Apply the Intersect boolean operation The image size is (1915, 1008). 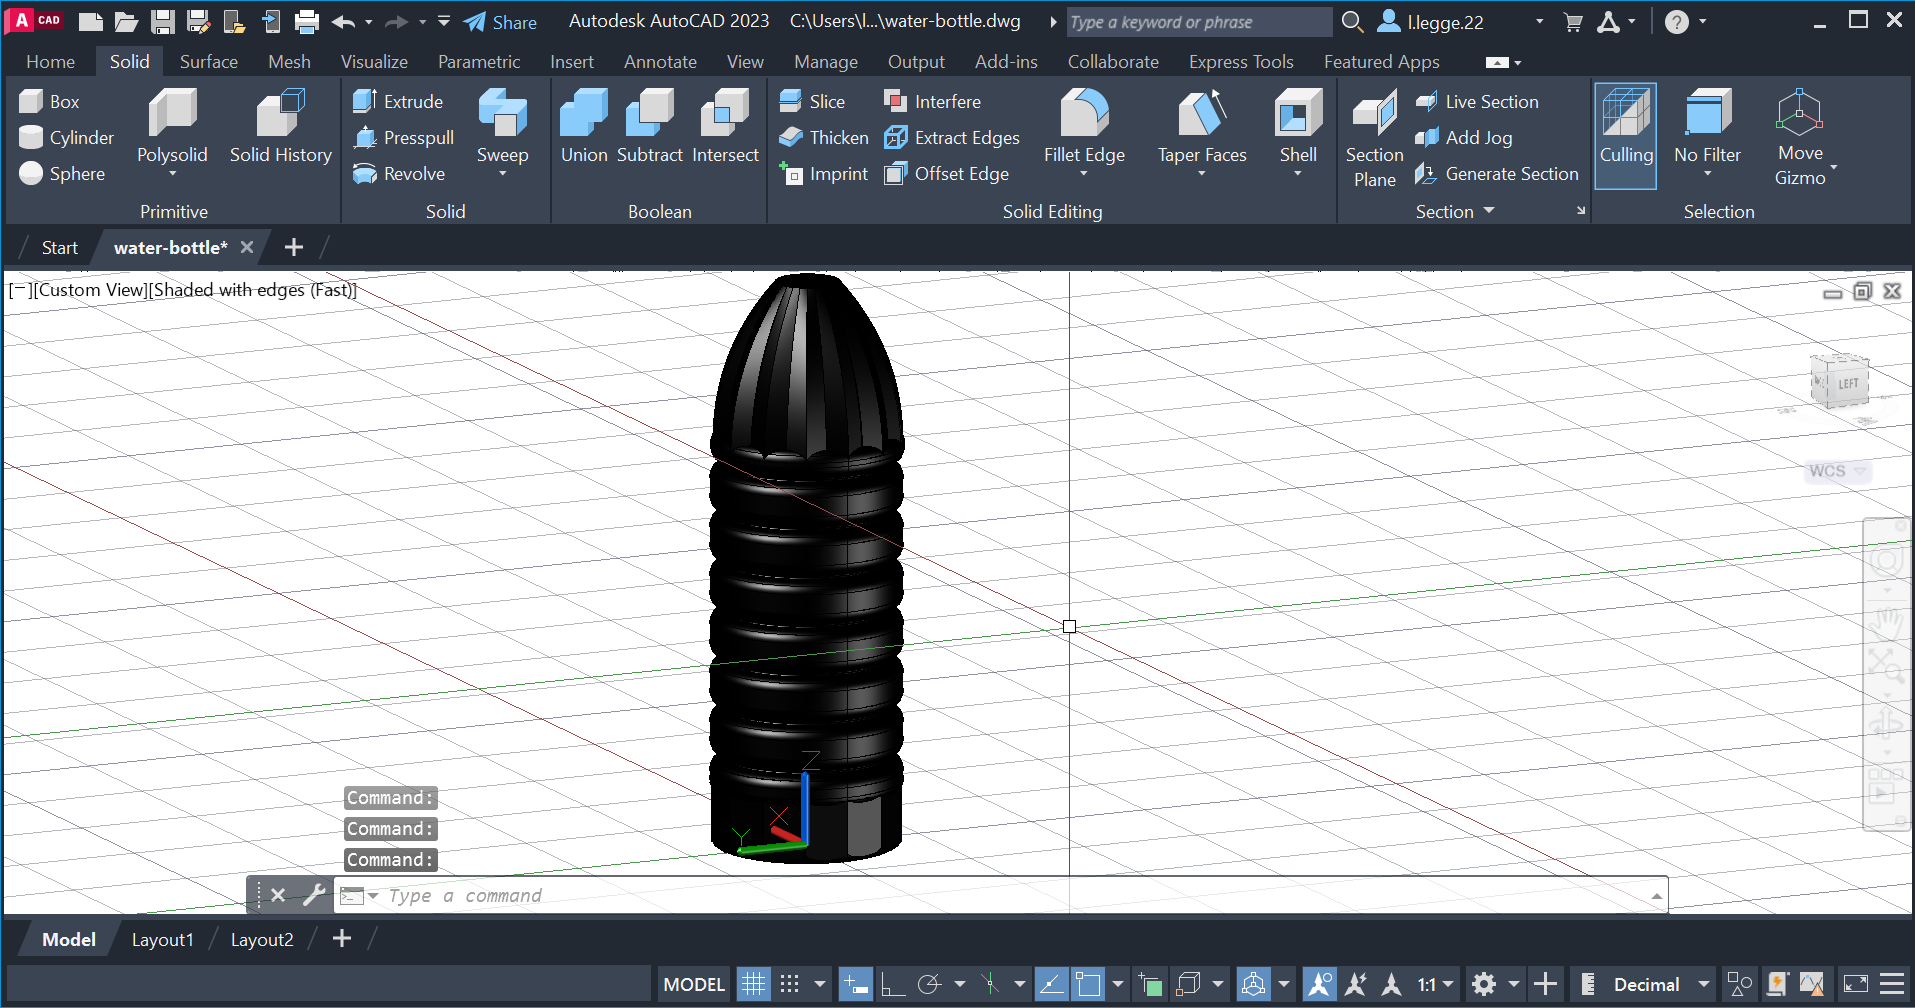(725, 126)
